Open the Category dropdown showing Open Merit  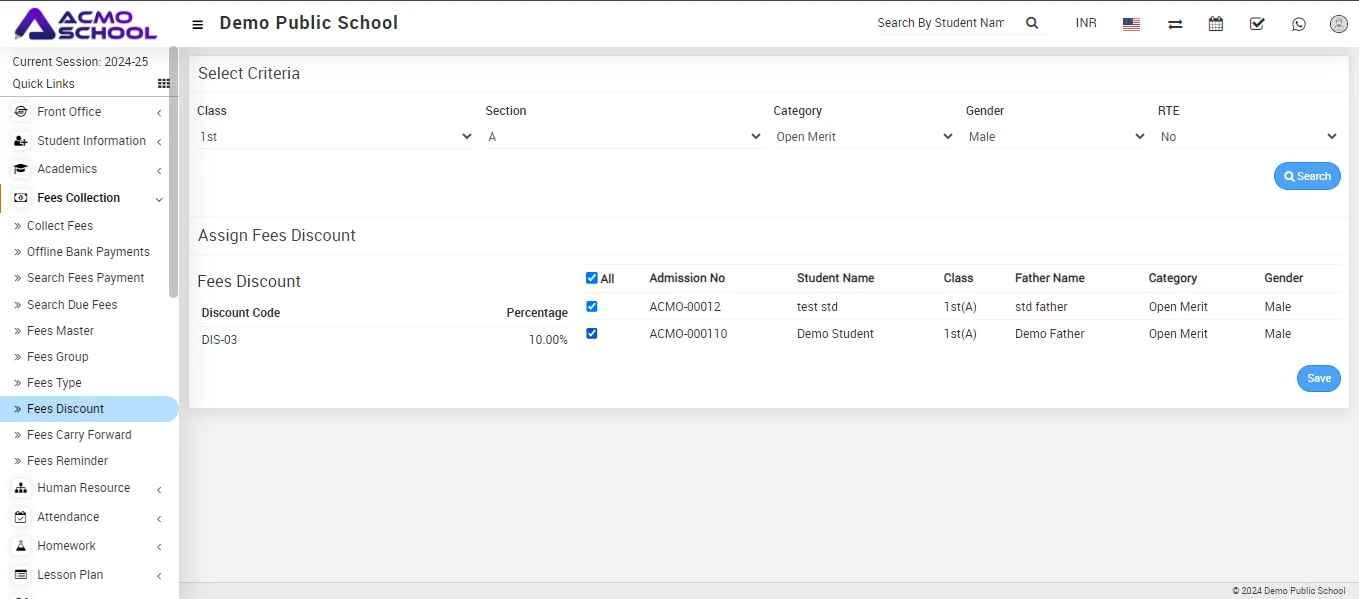click(x=863, y=137)
